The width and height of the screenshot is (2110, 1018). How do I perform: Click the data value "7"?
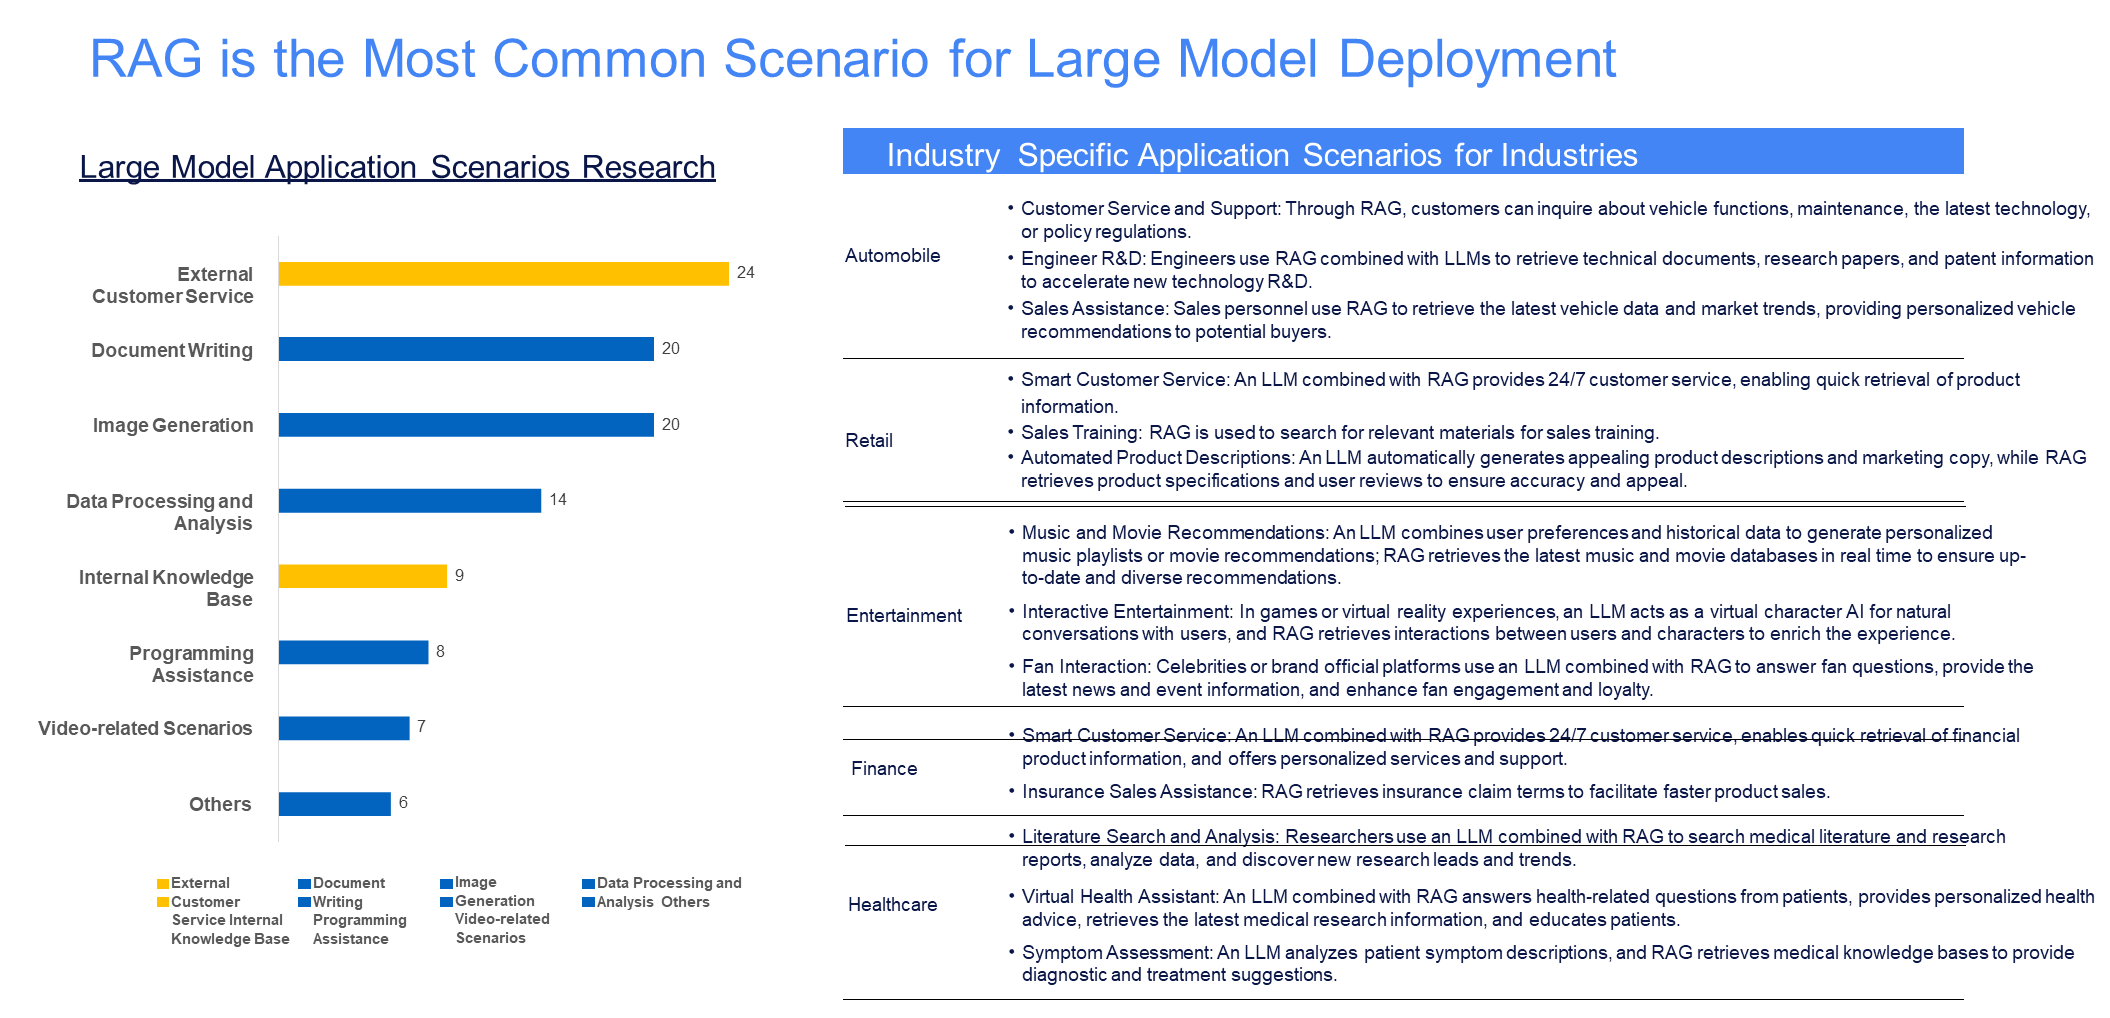coord(422,726)
